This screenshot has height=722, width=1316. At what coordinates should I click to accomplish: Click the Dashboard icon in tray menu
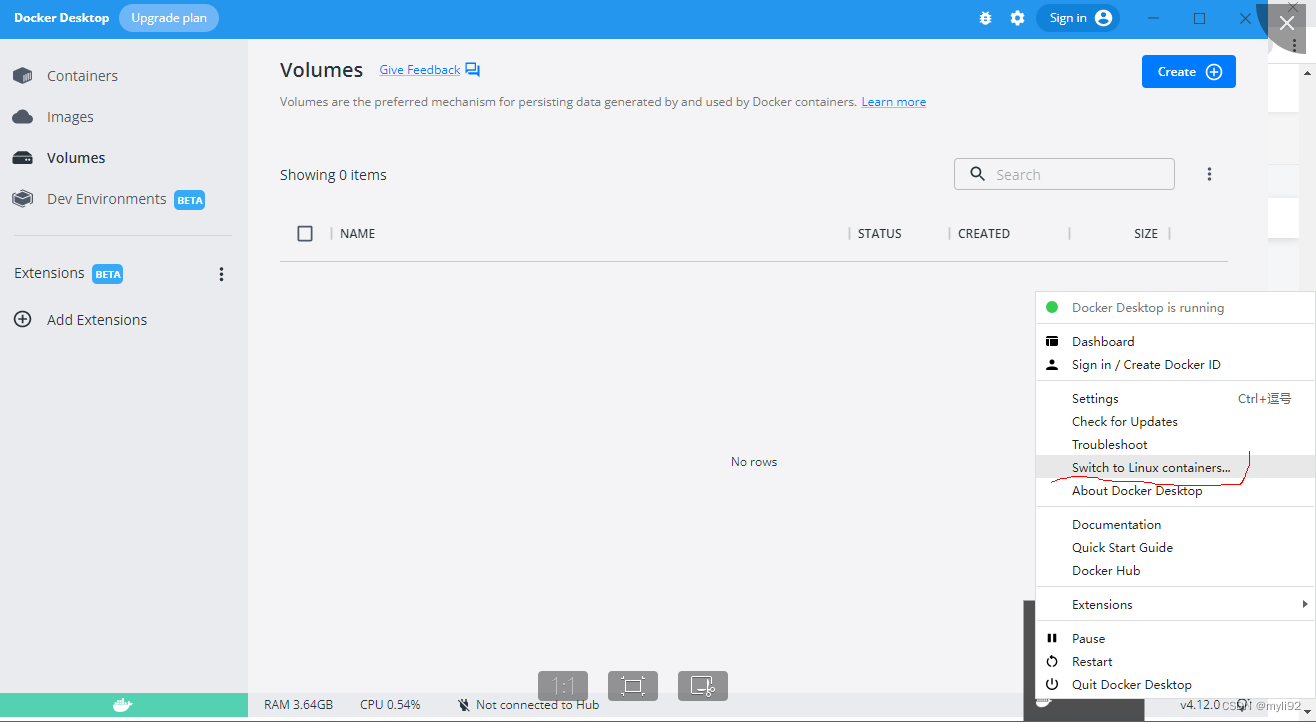[1052, 341]
